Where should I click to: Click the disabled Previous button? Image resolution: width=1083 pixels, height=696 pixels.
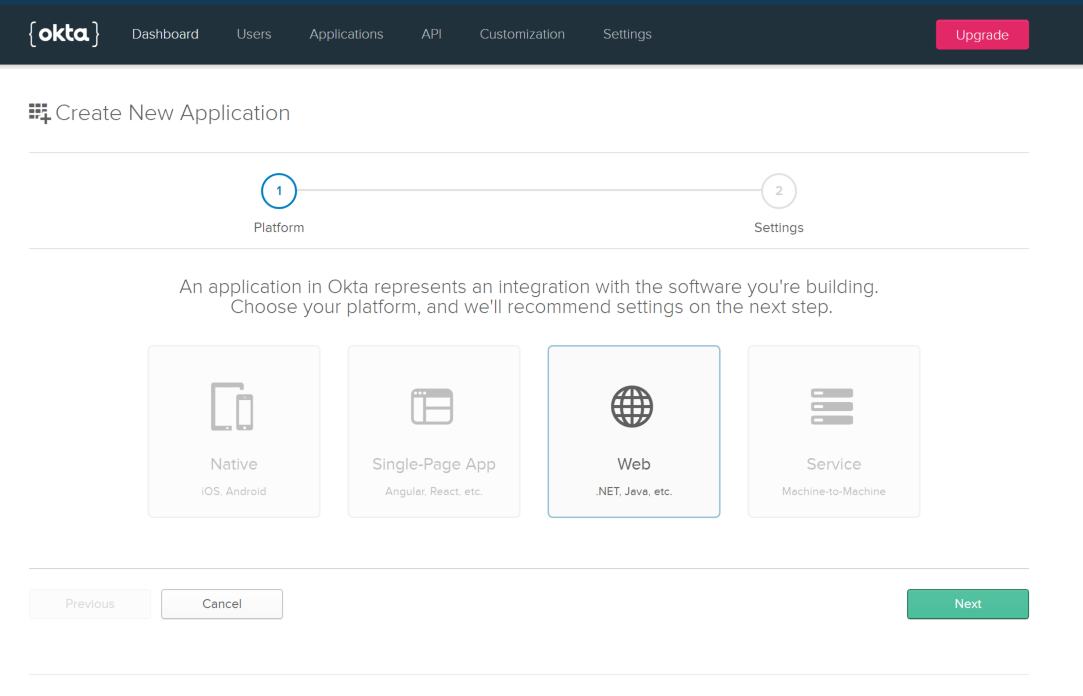pos(90,604)
